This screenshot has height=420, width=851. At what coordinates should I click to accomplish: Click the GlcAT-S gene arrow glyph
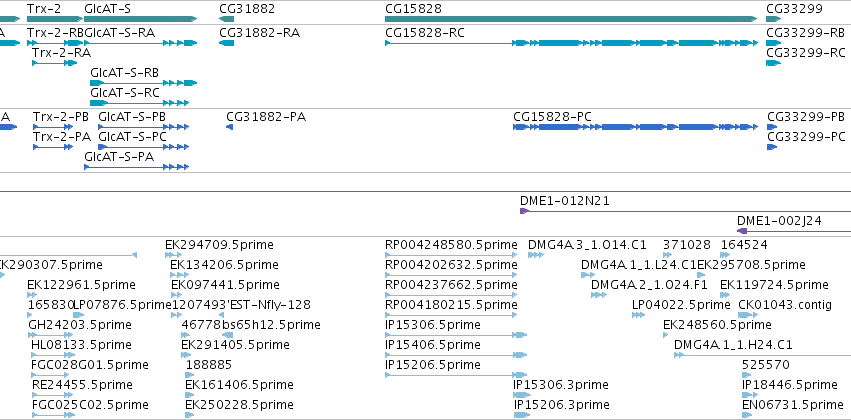tap(141, 19)
